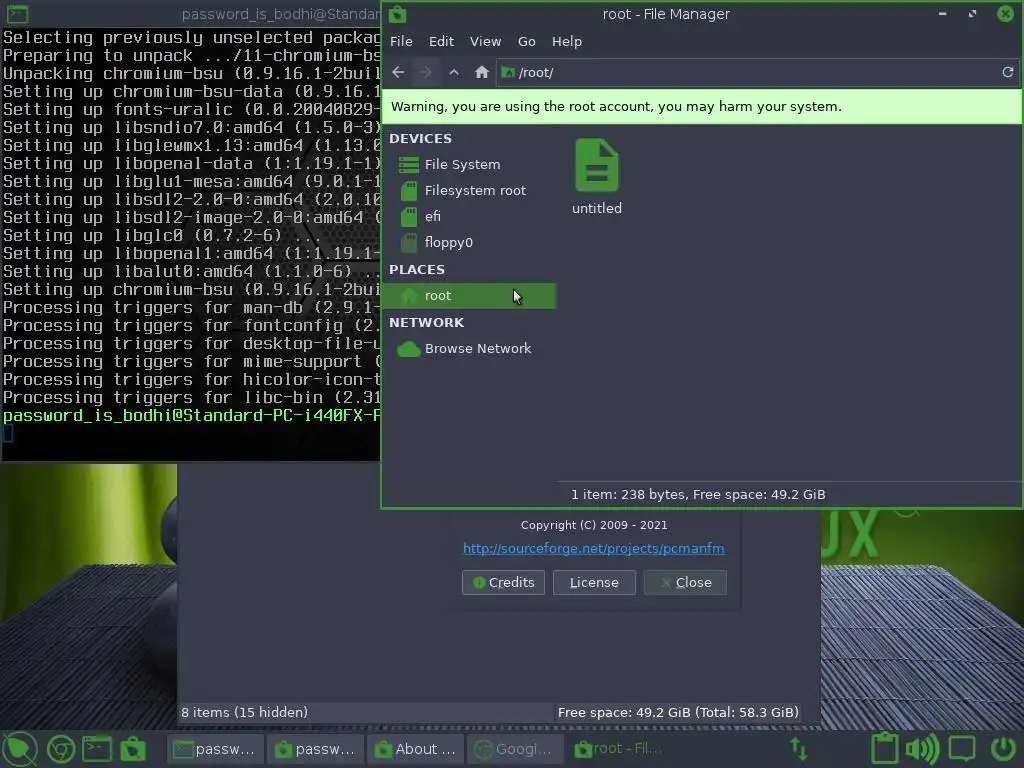Switch to root - Fil... taskbar window

[617, 749]
